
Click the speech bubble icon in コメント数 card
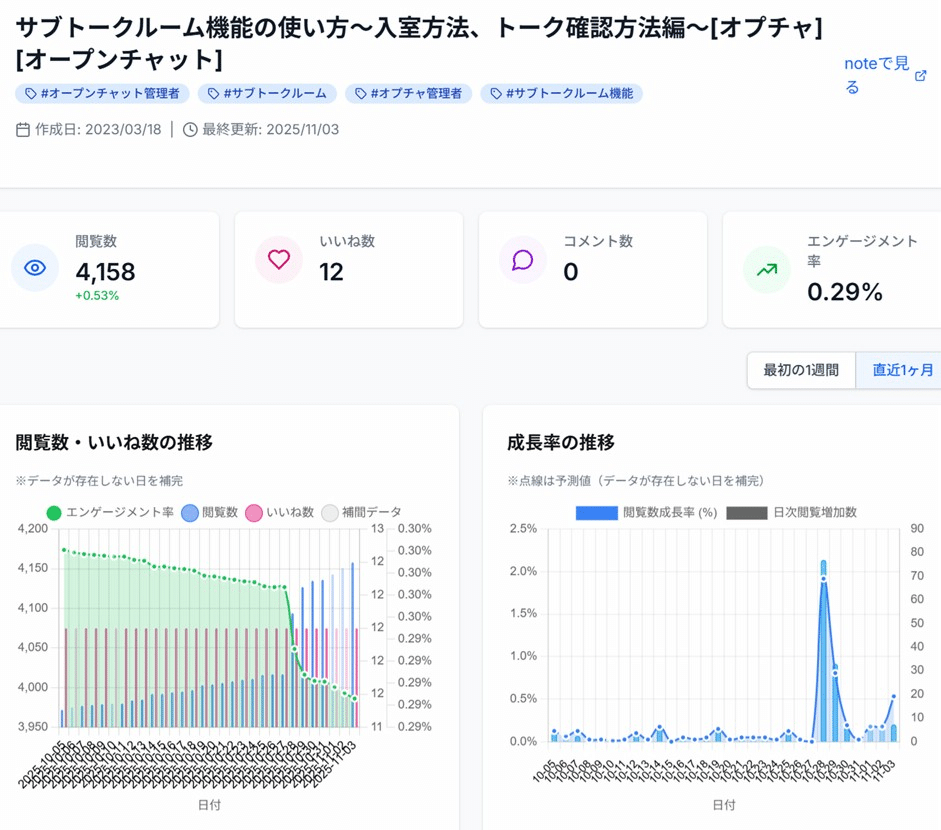(523, 259)
